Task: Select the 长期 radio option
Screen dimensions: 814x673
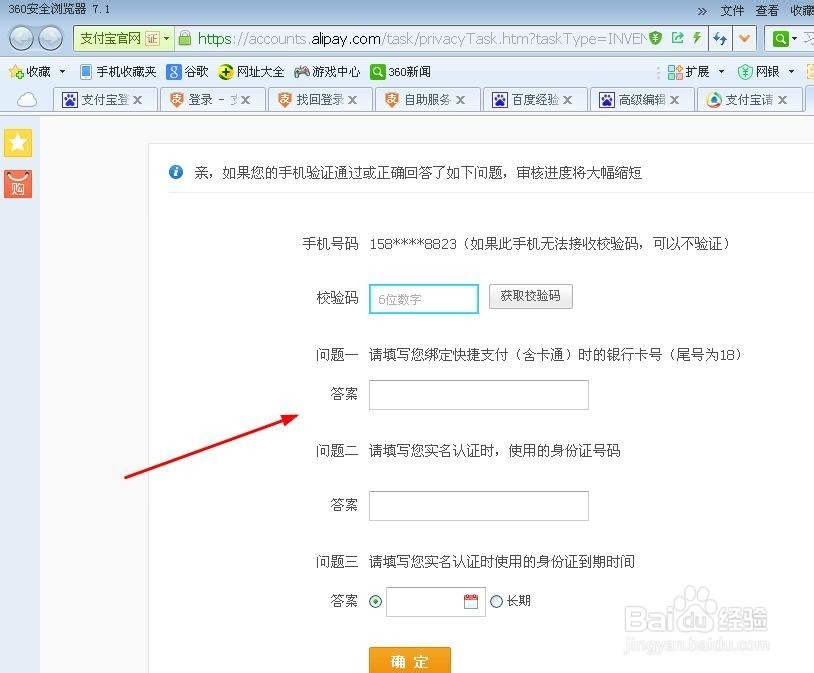Action: click(x=496, y=601)
